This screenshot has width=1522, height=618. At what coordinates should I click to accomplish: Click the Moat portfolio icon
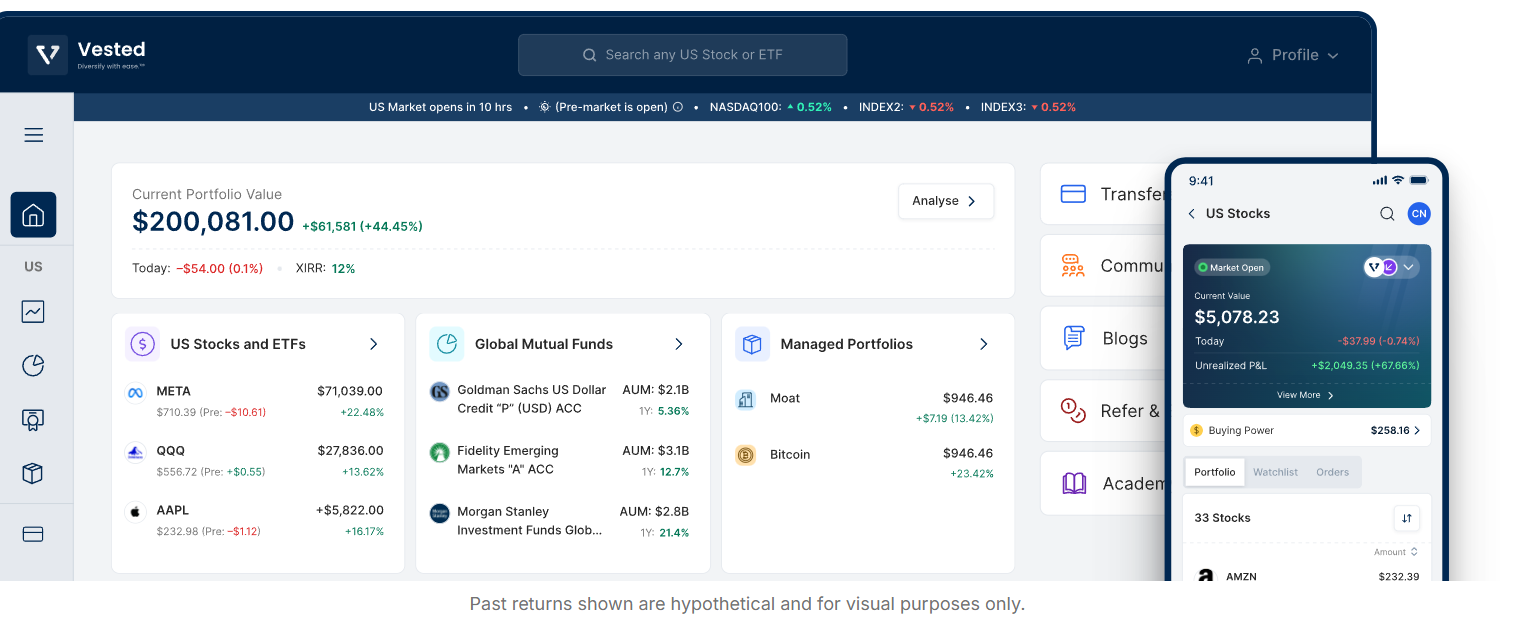(745, 400)
